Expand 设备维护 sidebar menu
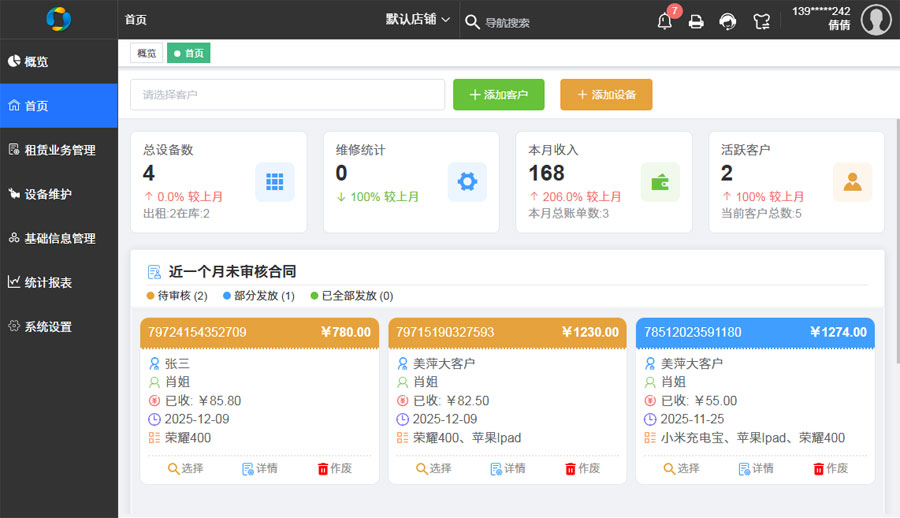This screenshot has width=900, height=518. point(59,194)
